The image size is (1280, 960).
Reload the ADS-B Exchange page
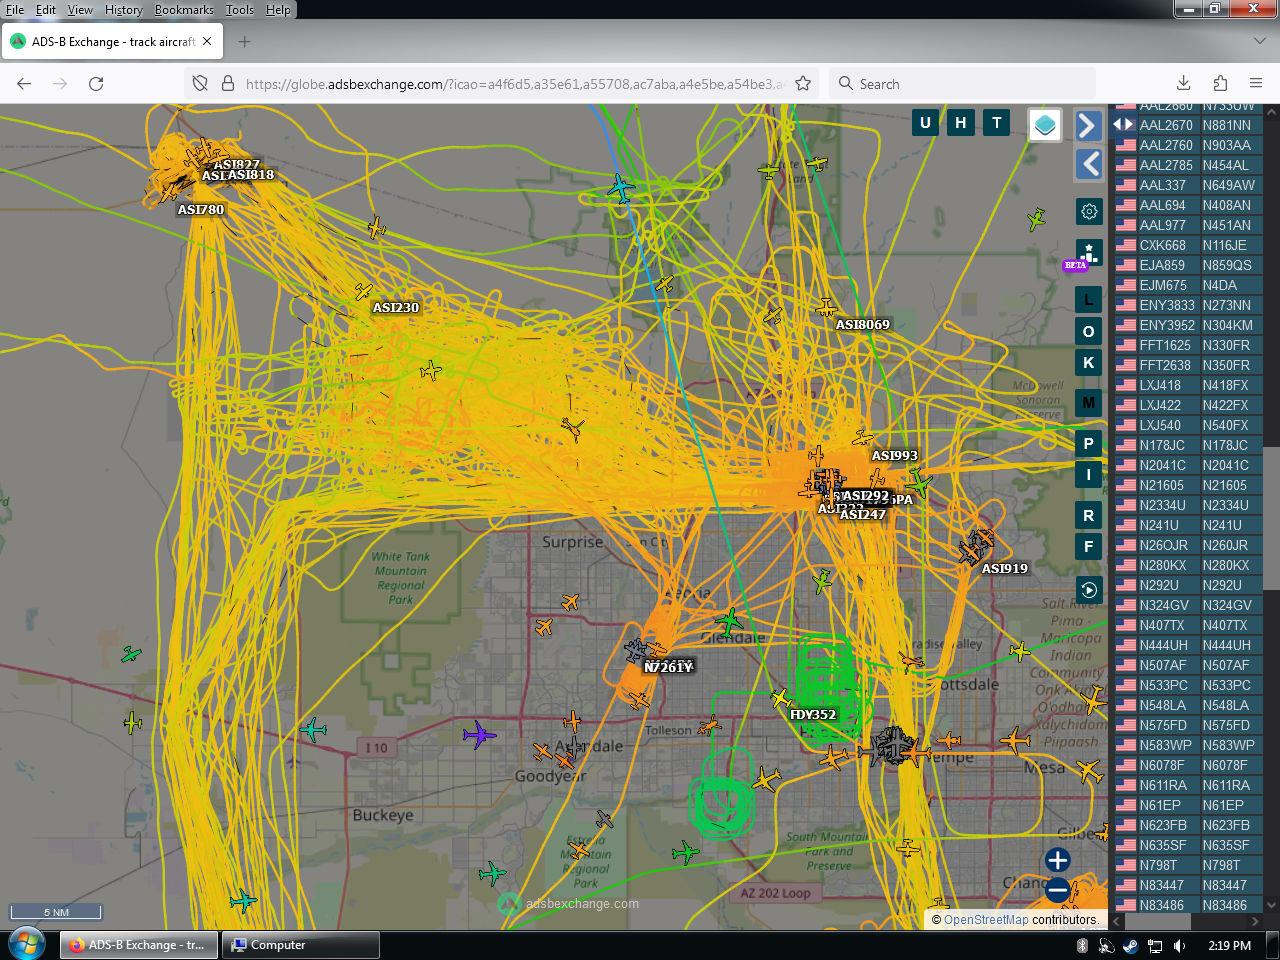pos(96,84)
